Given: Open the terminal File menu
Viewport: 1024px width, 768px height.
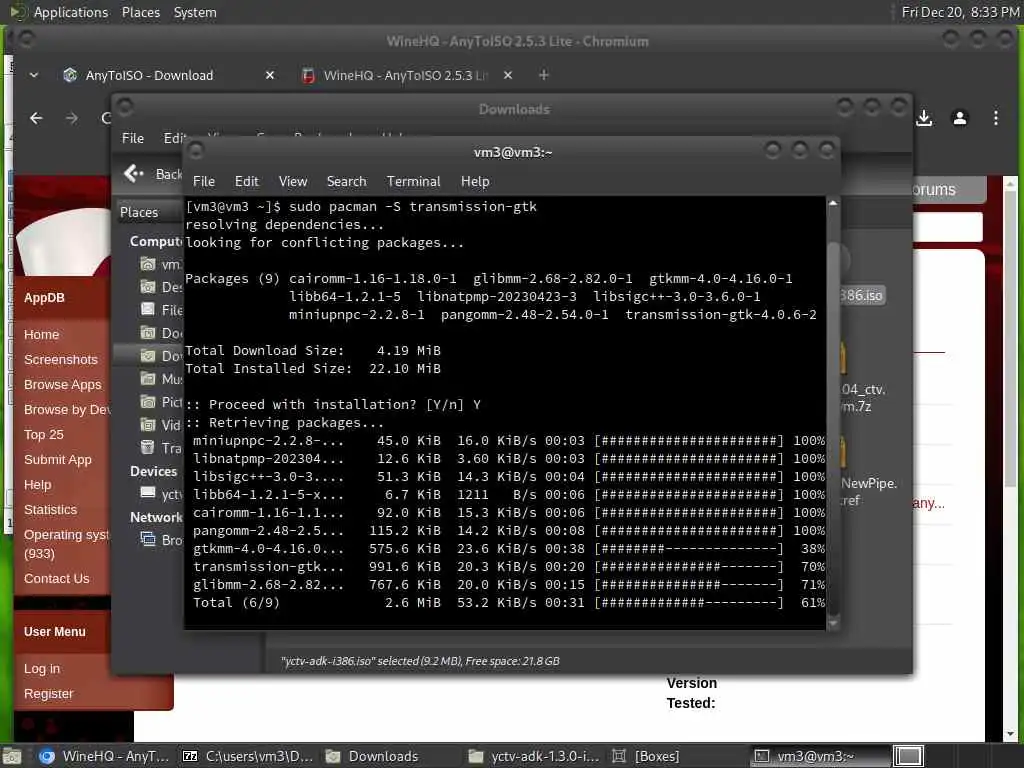Looking at the screenshot, I should click(204, 182).
